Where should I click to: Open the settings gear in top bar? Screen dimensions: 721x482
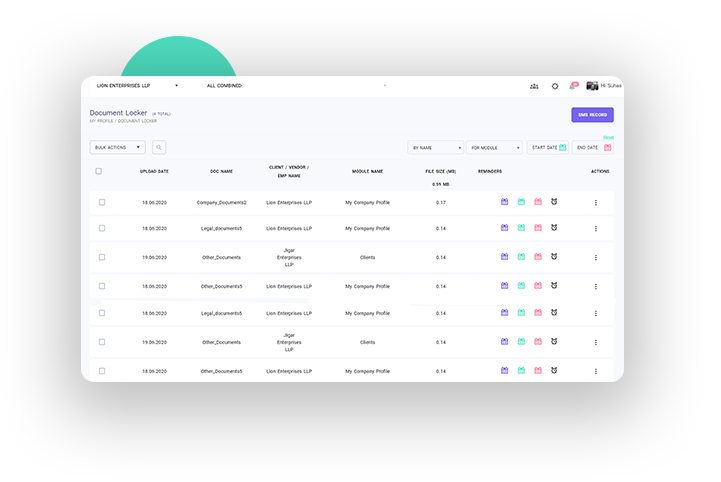coord(555,86)
